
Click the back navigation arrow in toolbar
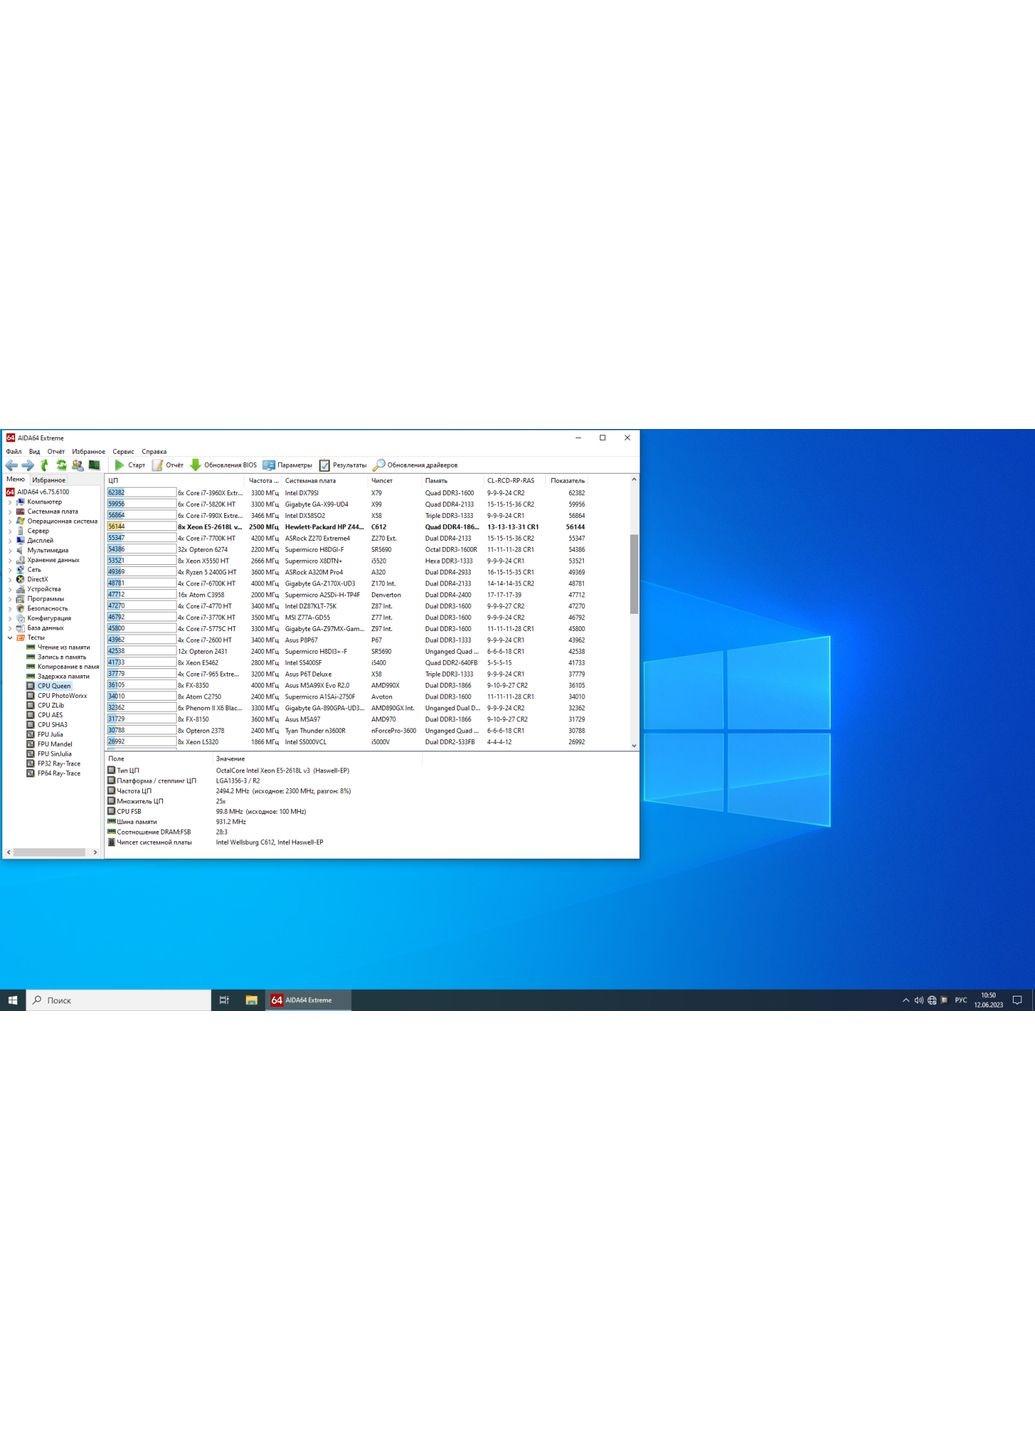(11, 465)
